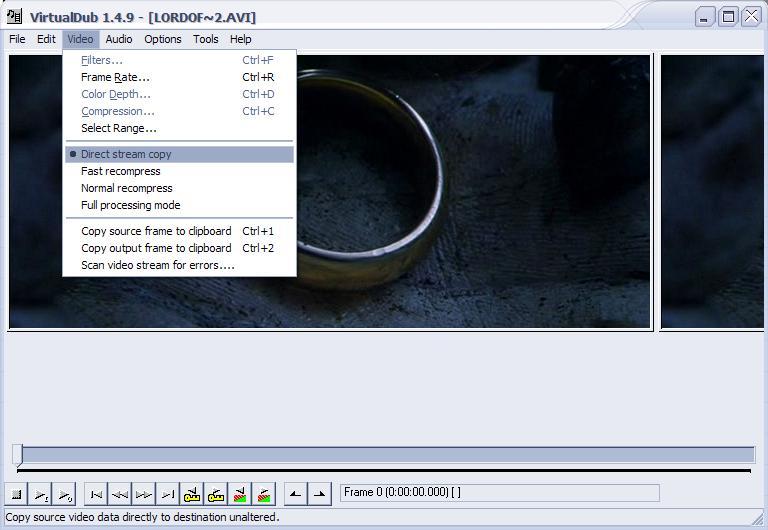Jump to the start of the video
The height and width of the screenshot is (530, 768).
(x=96, y=494)
